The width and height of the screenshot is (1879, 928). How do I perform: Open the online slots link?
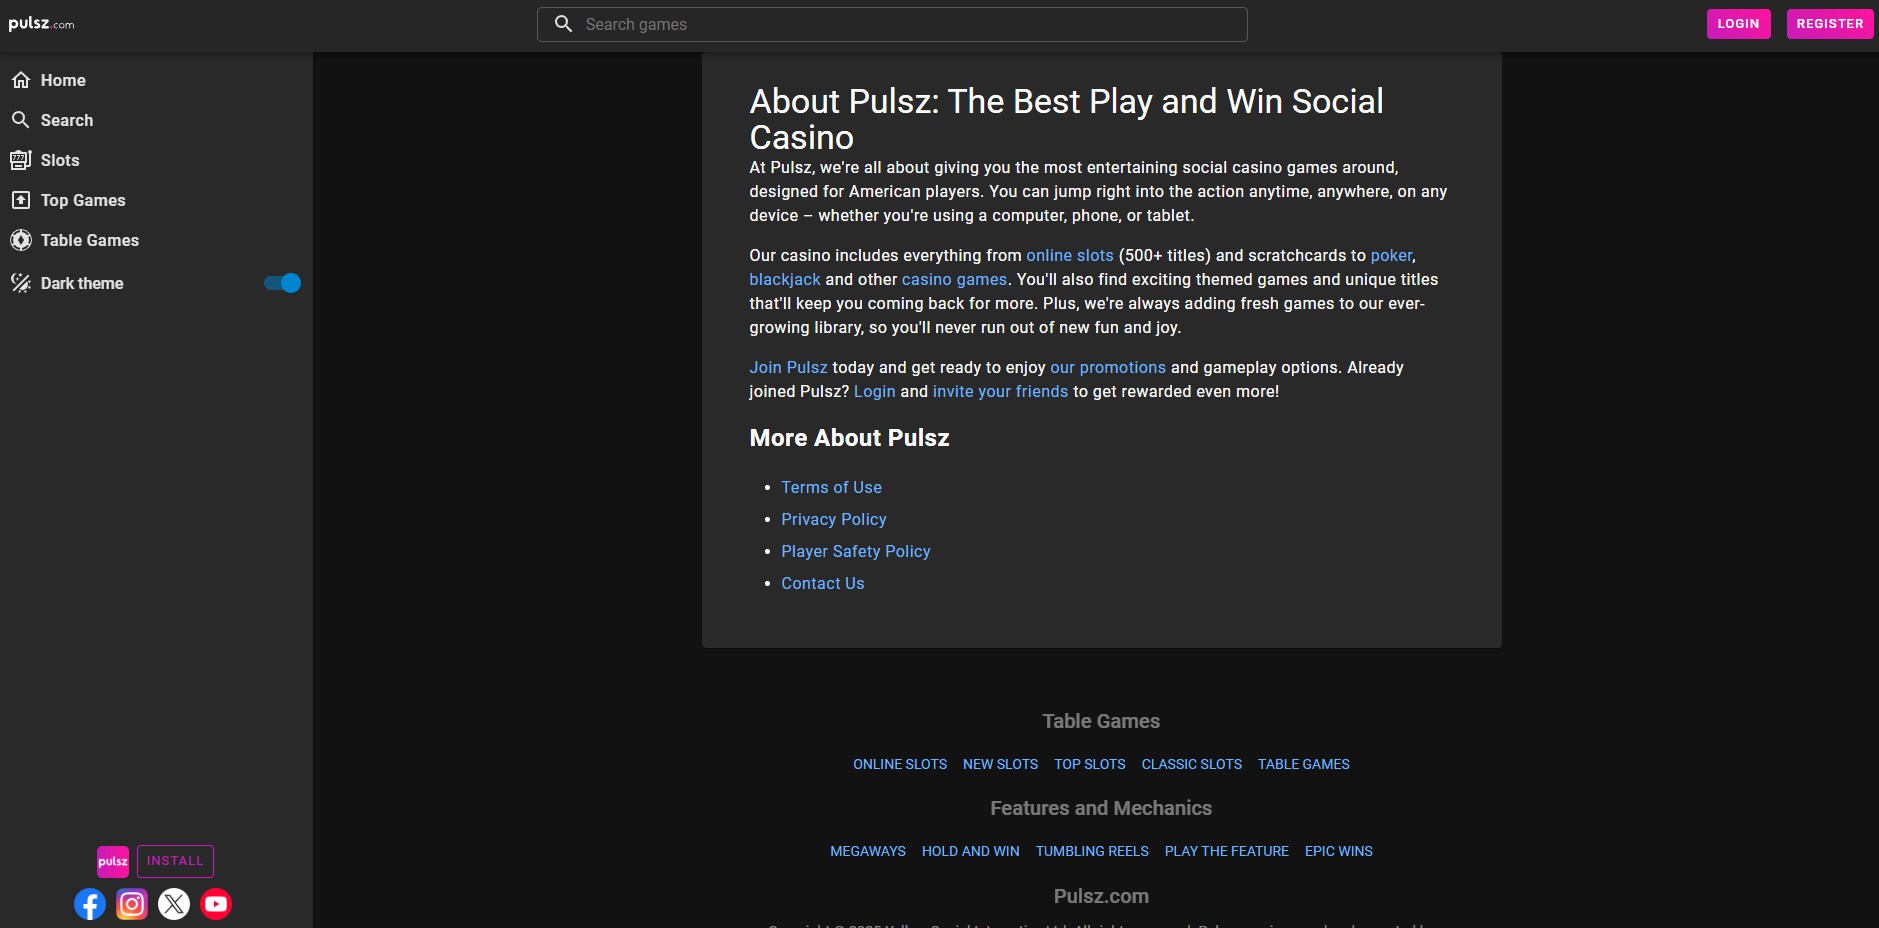1070,255
